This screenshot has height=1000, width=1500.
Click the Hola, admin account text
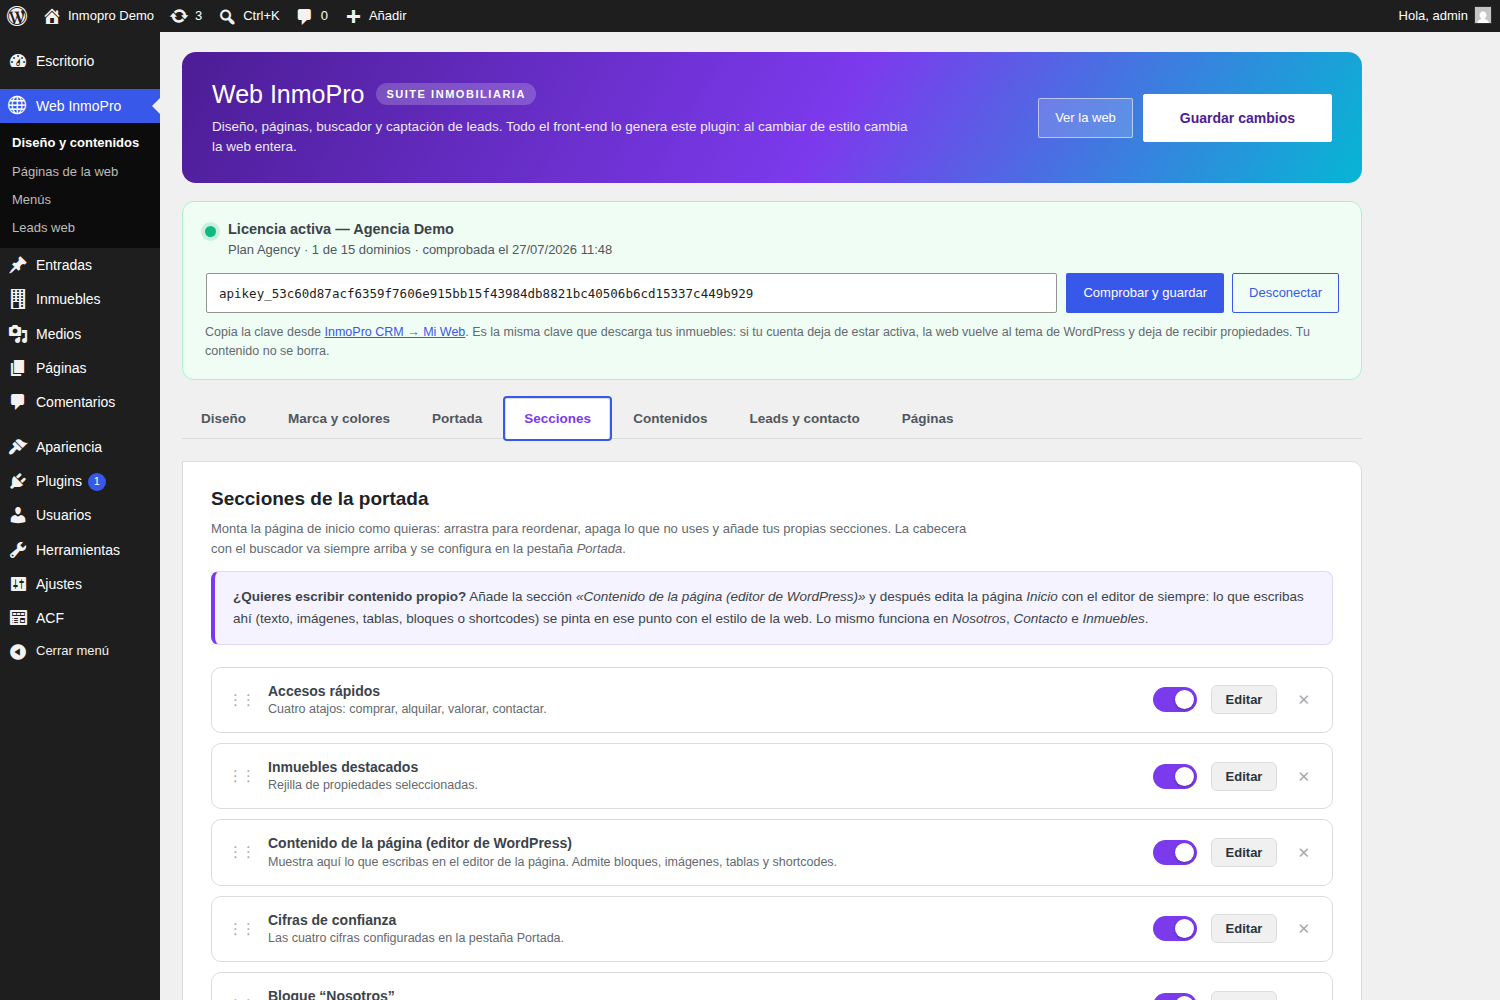(1433, 16)
